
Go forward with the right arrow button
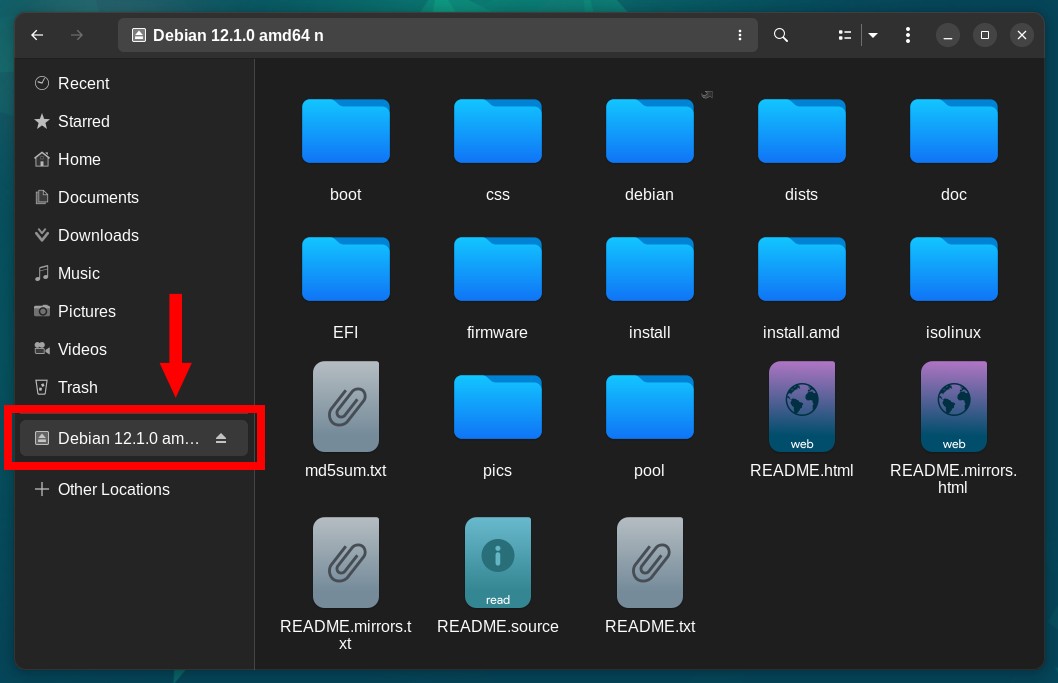point(77,35)
